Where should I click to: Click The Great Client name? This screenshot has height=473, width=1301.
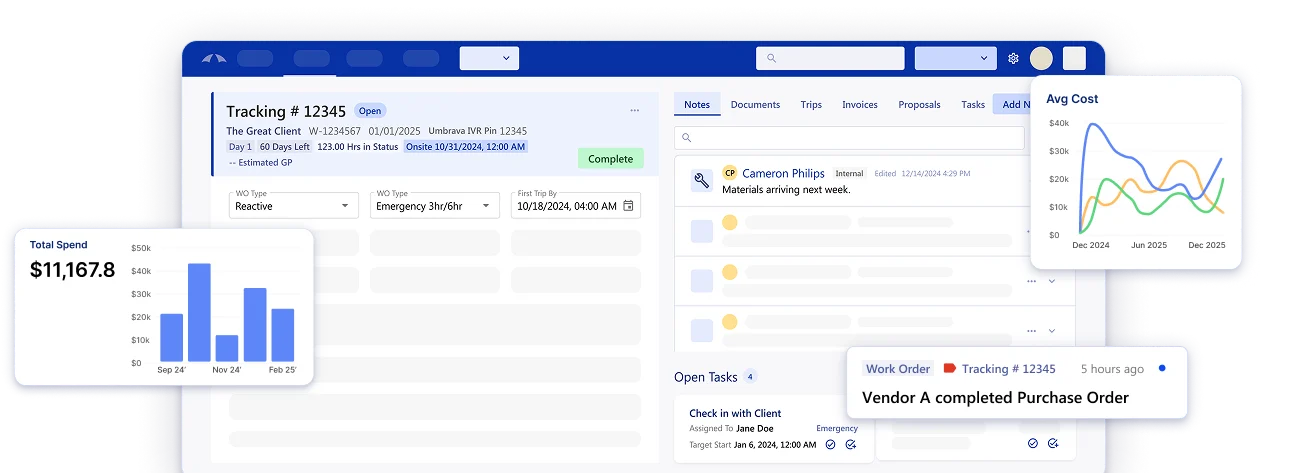coord(263,131)
